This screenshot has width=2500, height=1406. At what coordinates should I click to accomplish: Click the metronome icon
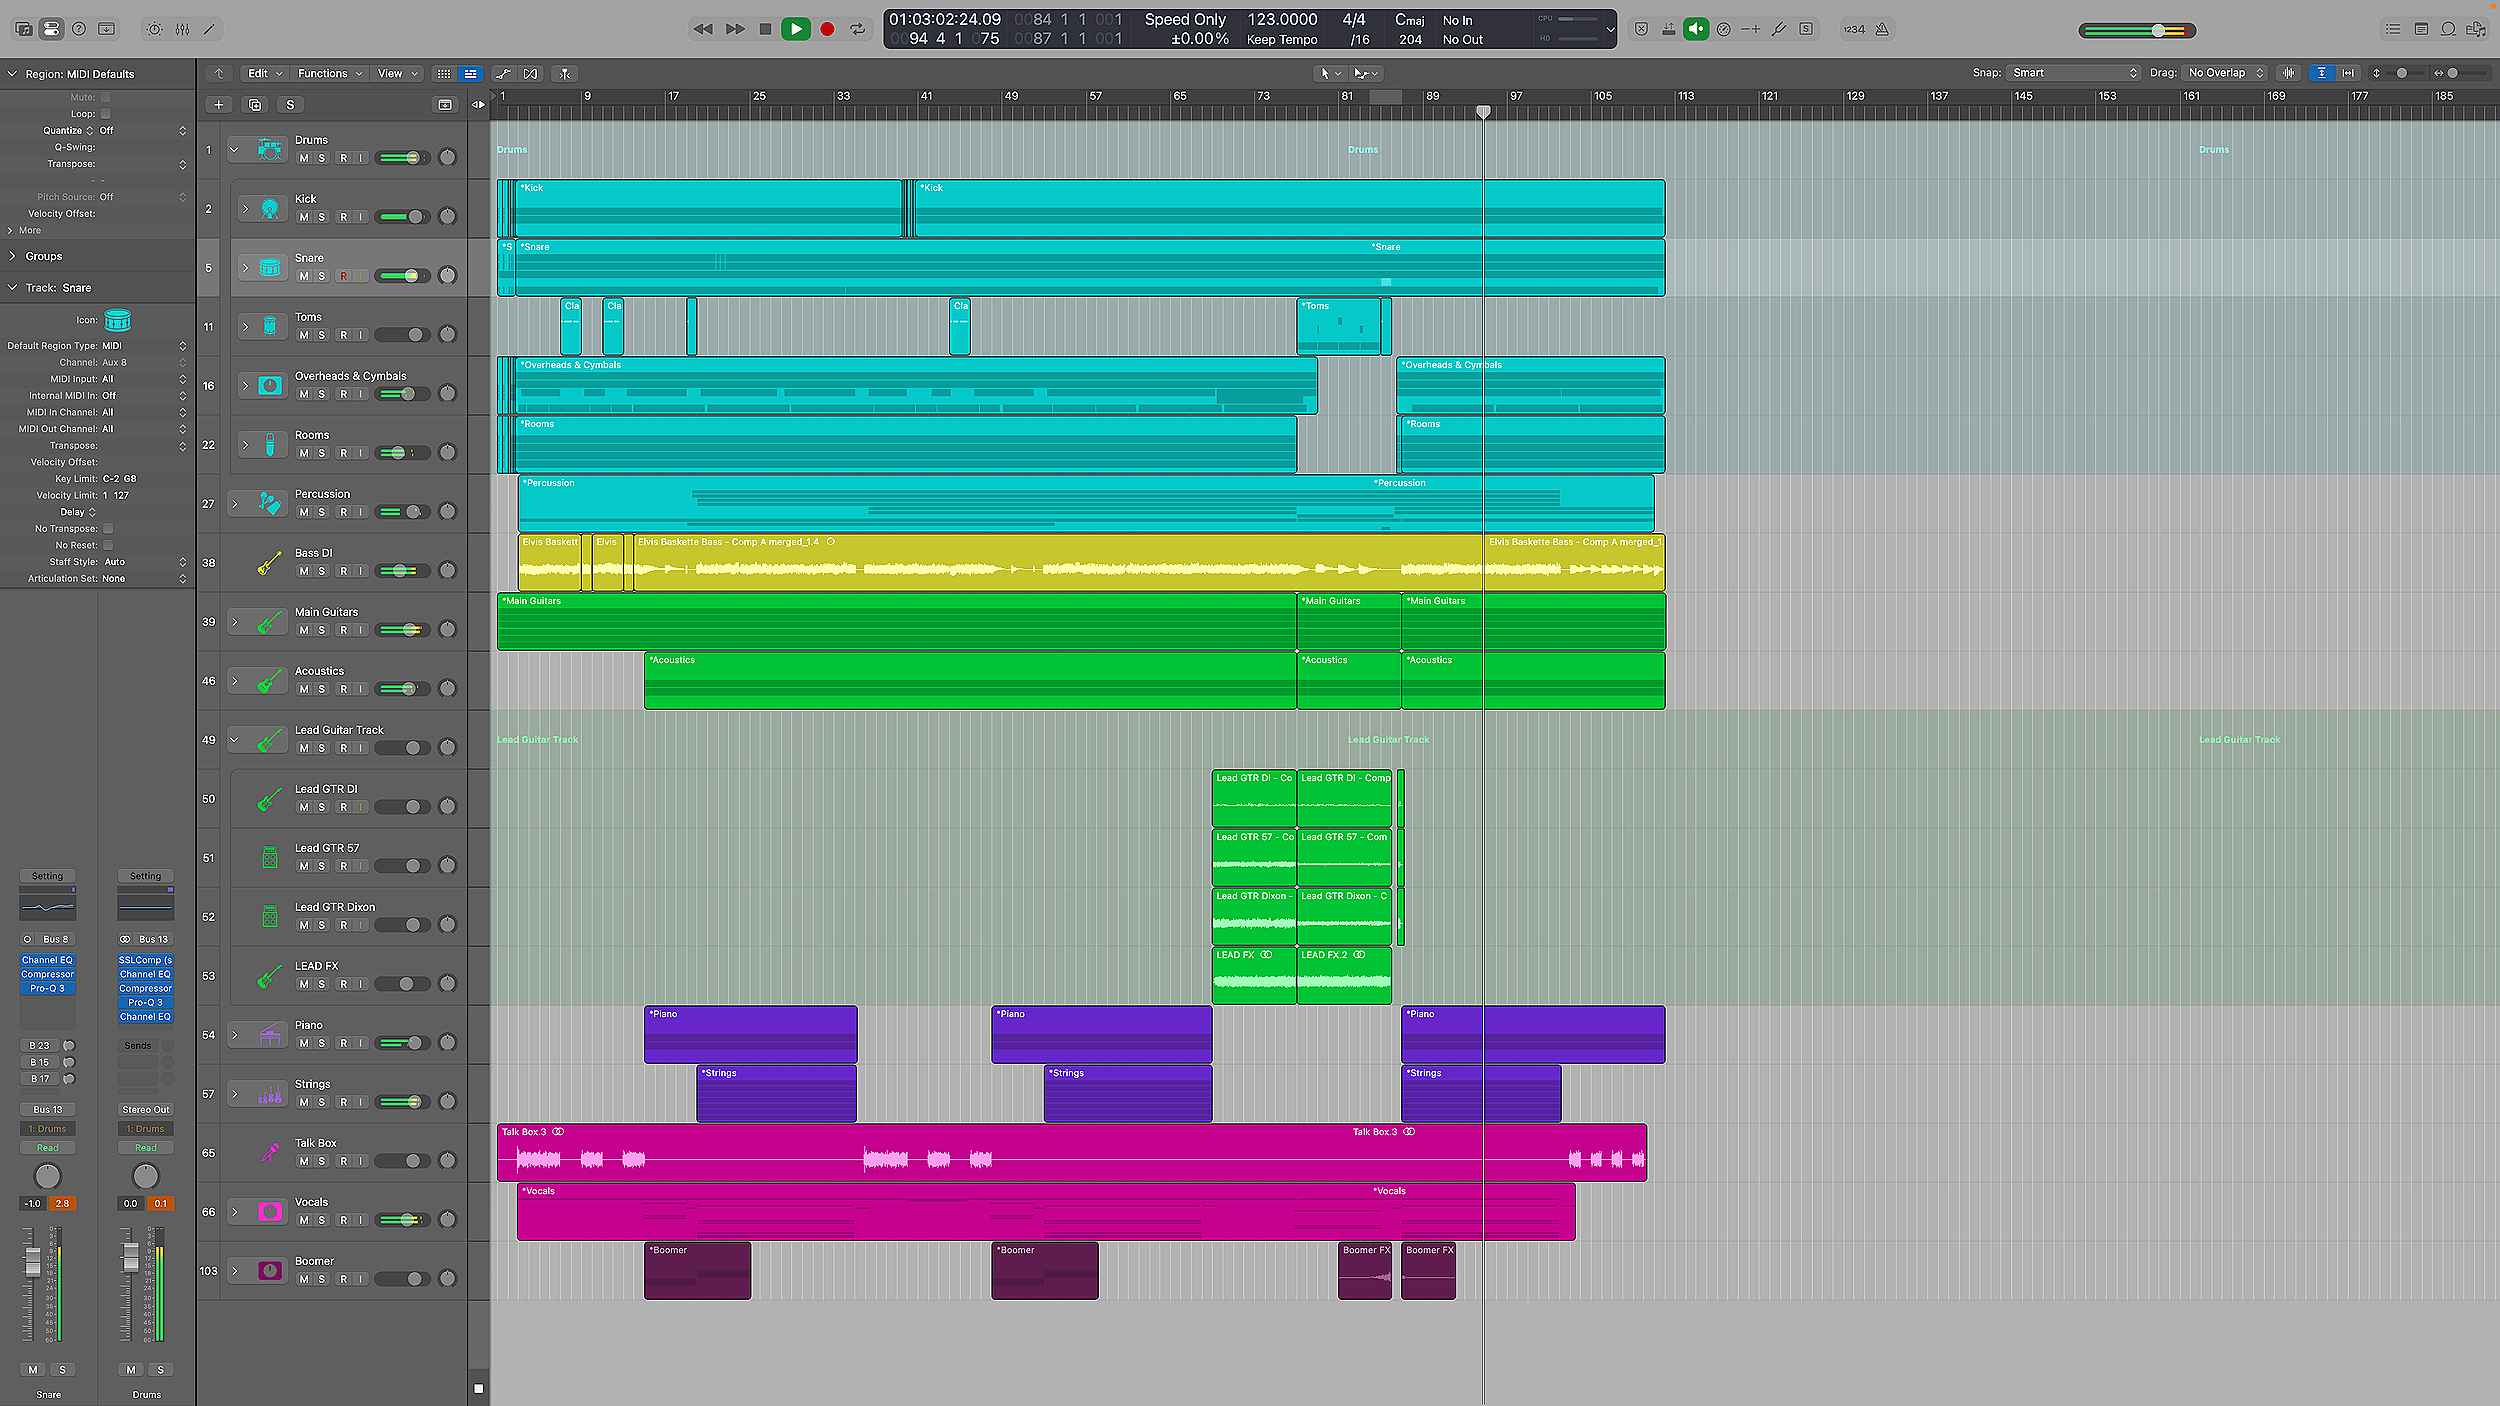click(1882, 29)
